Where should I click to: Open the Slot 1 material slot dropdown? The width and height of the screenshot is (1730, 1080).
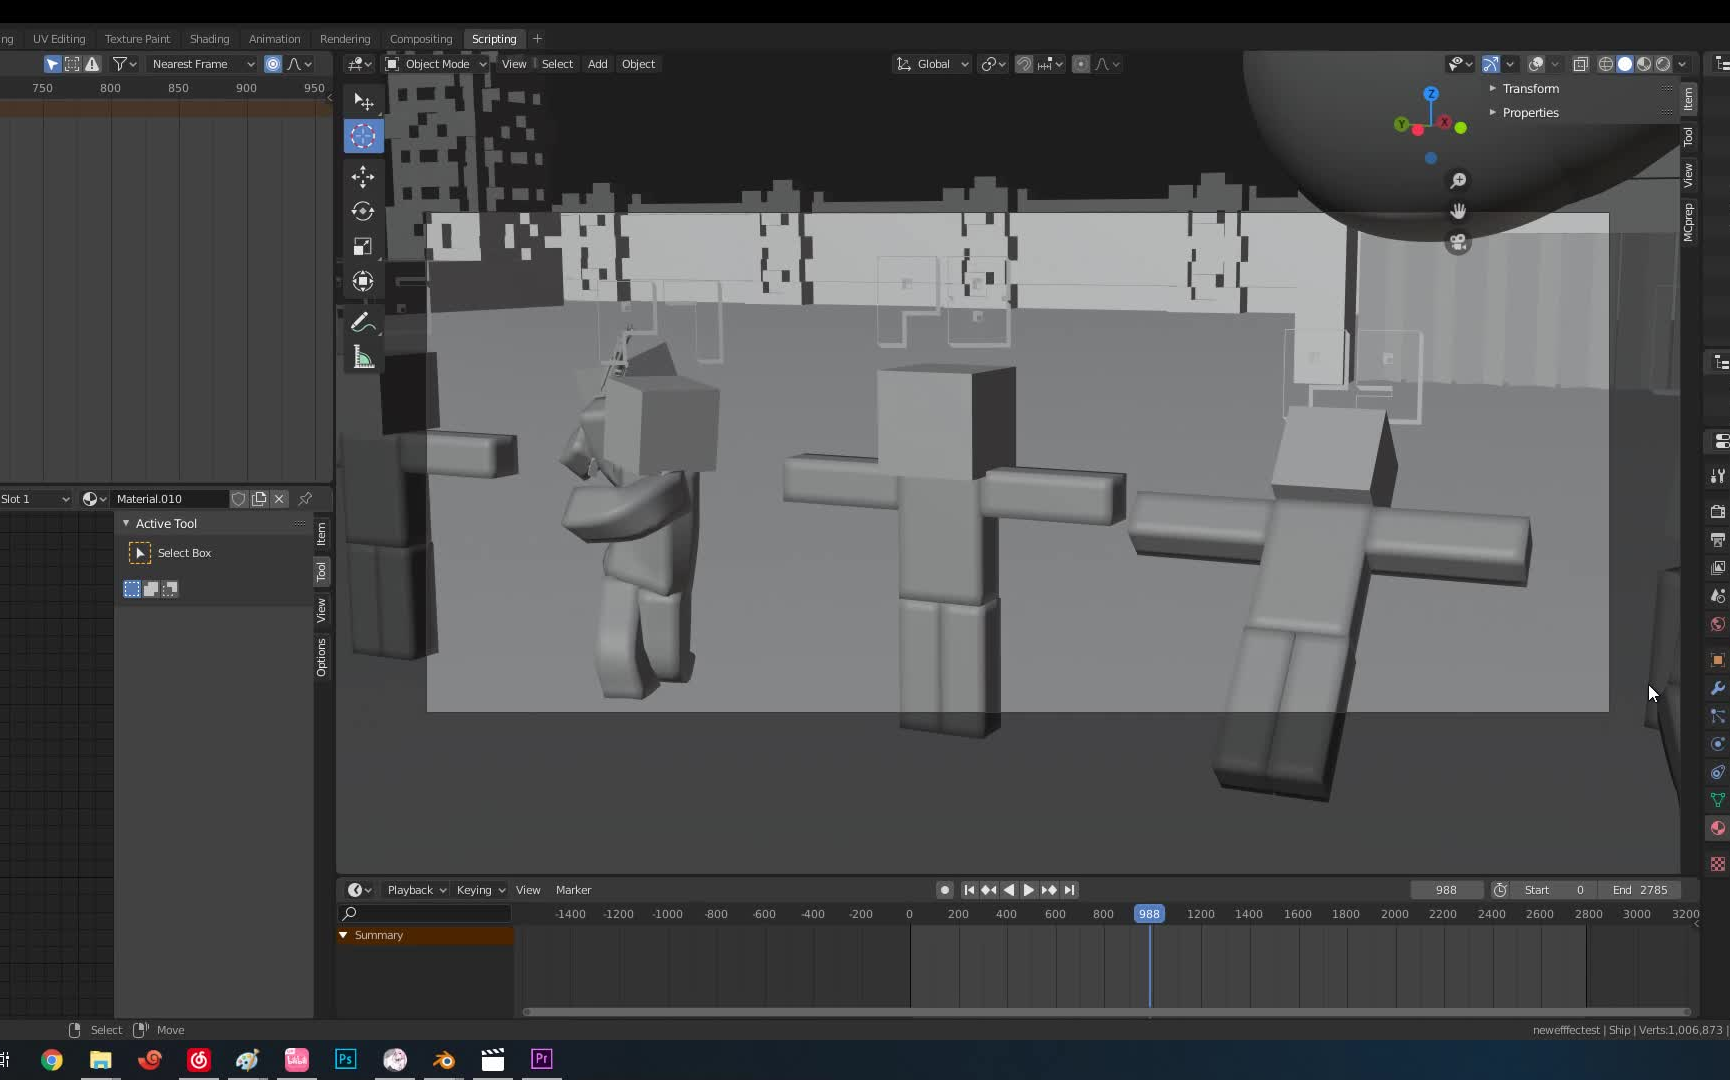point(36,499)
